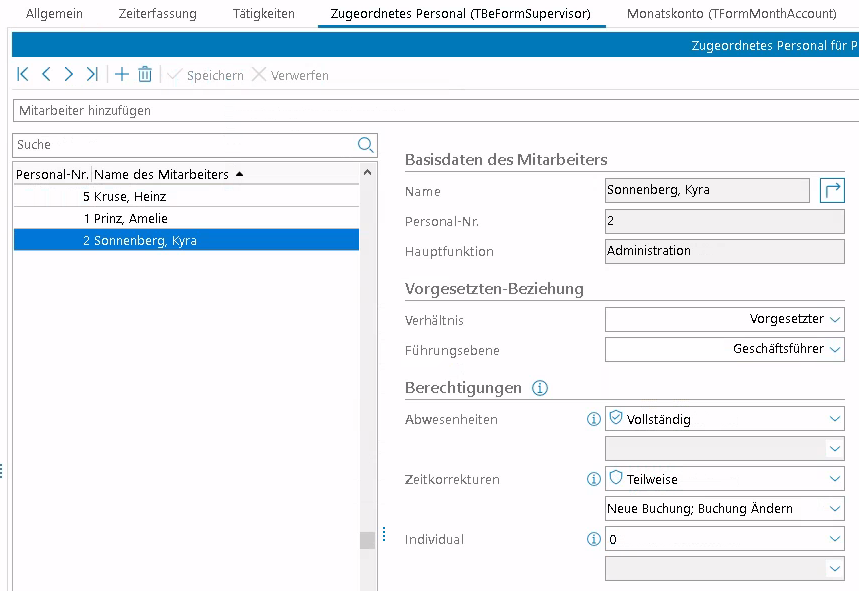Show info icon for Abwesenheiten
Image resolution: width=859 pixels, height=591 pixels.
click(593, 420)
